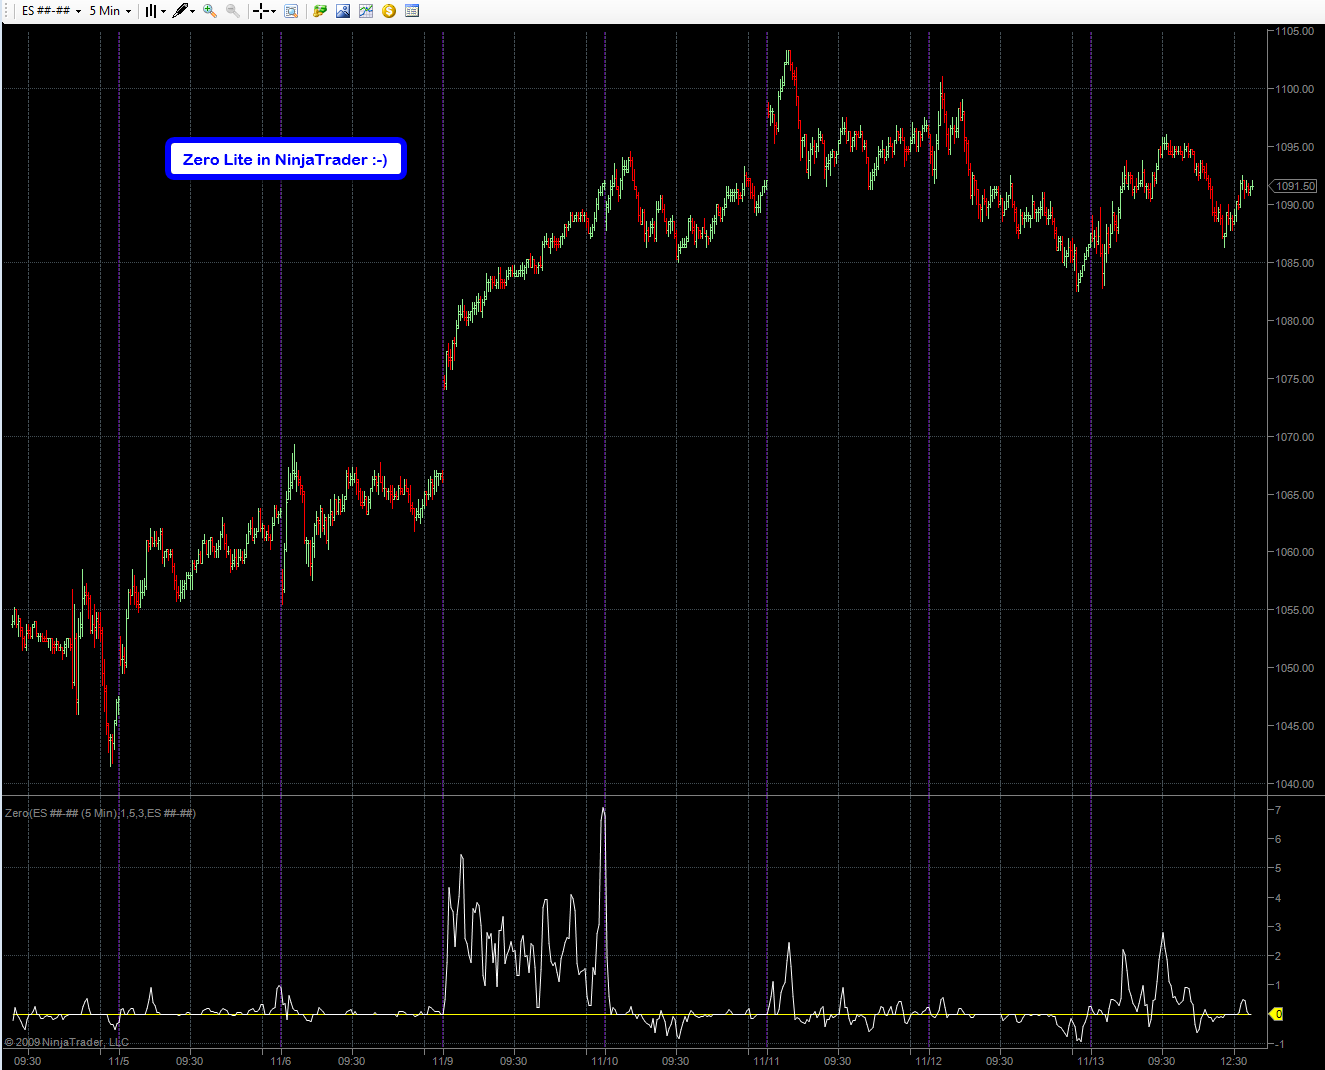
Task: Click the 1091.50 current price marker
Action: [1295, 186]
